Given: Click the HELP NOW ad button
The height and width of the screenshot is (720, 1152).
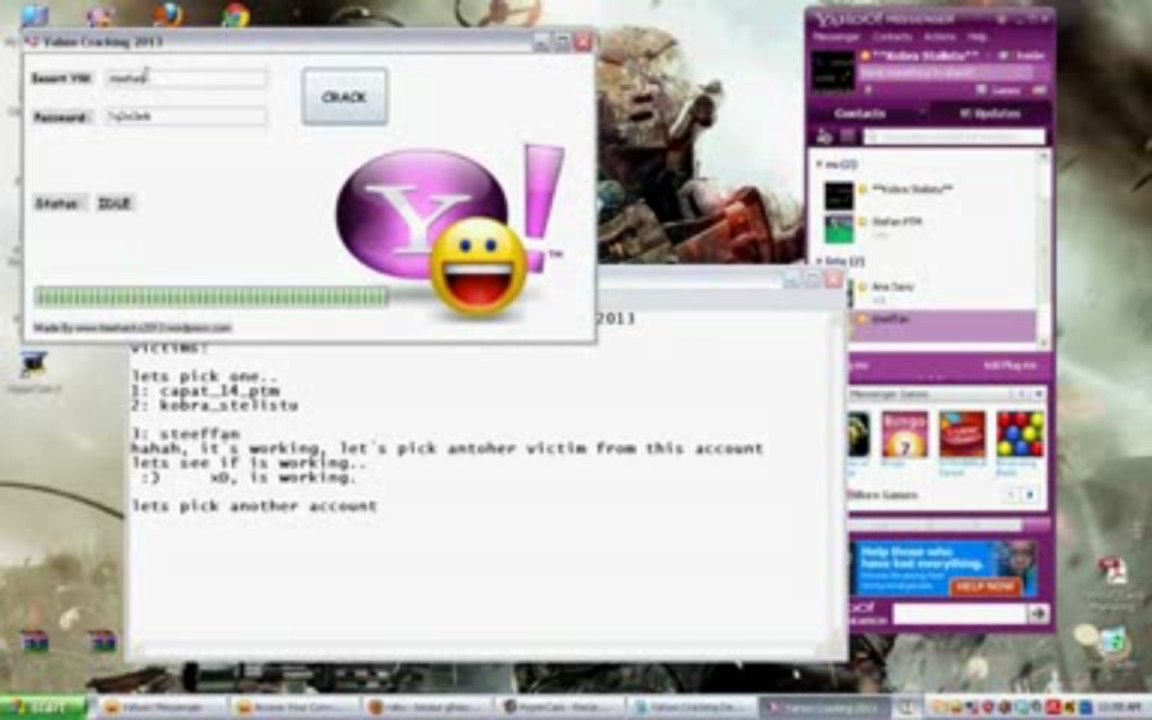Looking at the screenshot, I should [984, 586].
